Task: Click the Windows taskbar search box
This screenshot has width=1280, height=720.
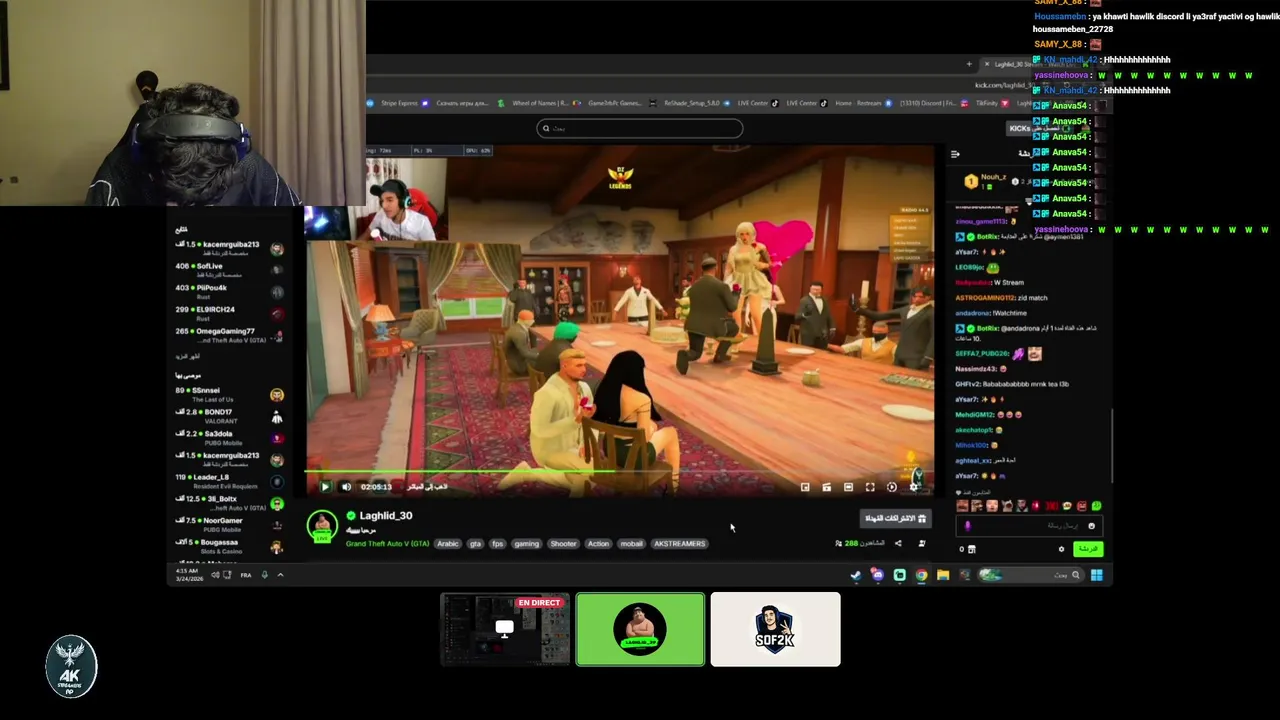Action: click(1032, 575)
